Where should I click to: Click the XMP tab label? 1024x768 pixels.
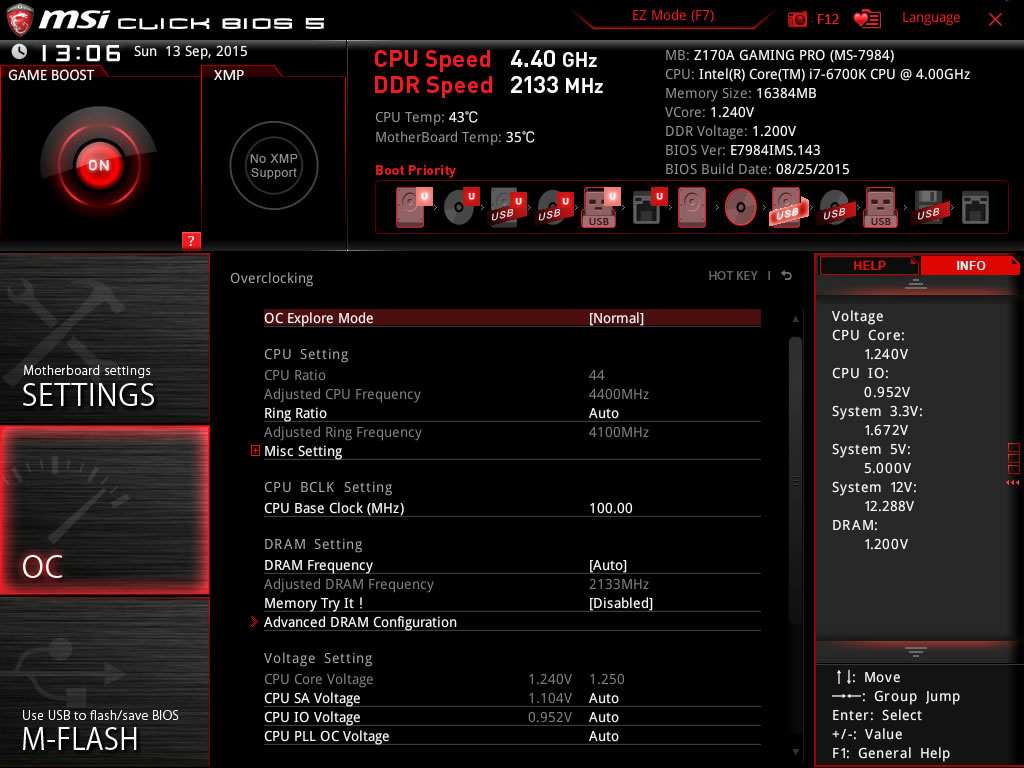[229, 75]
